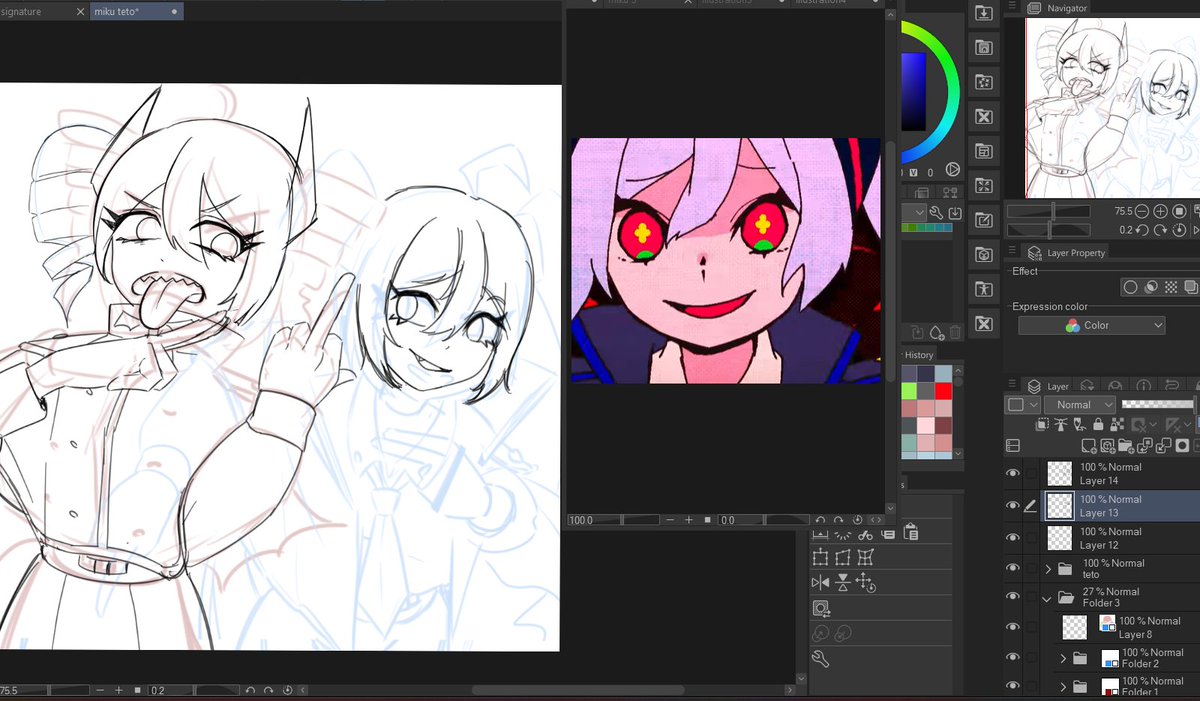This screenshot has height=701, width=1200.
Task: Select the Flip Horizontal icon
Action: click(821, 582)
